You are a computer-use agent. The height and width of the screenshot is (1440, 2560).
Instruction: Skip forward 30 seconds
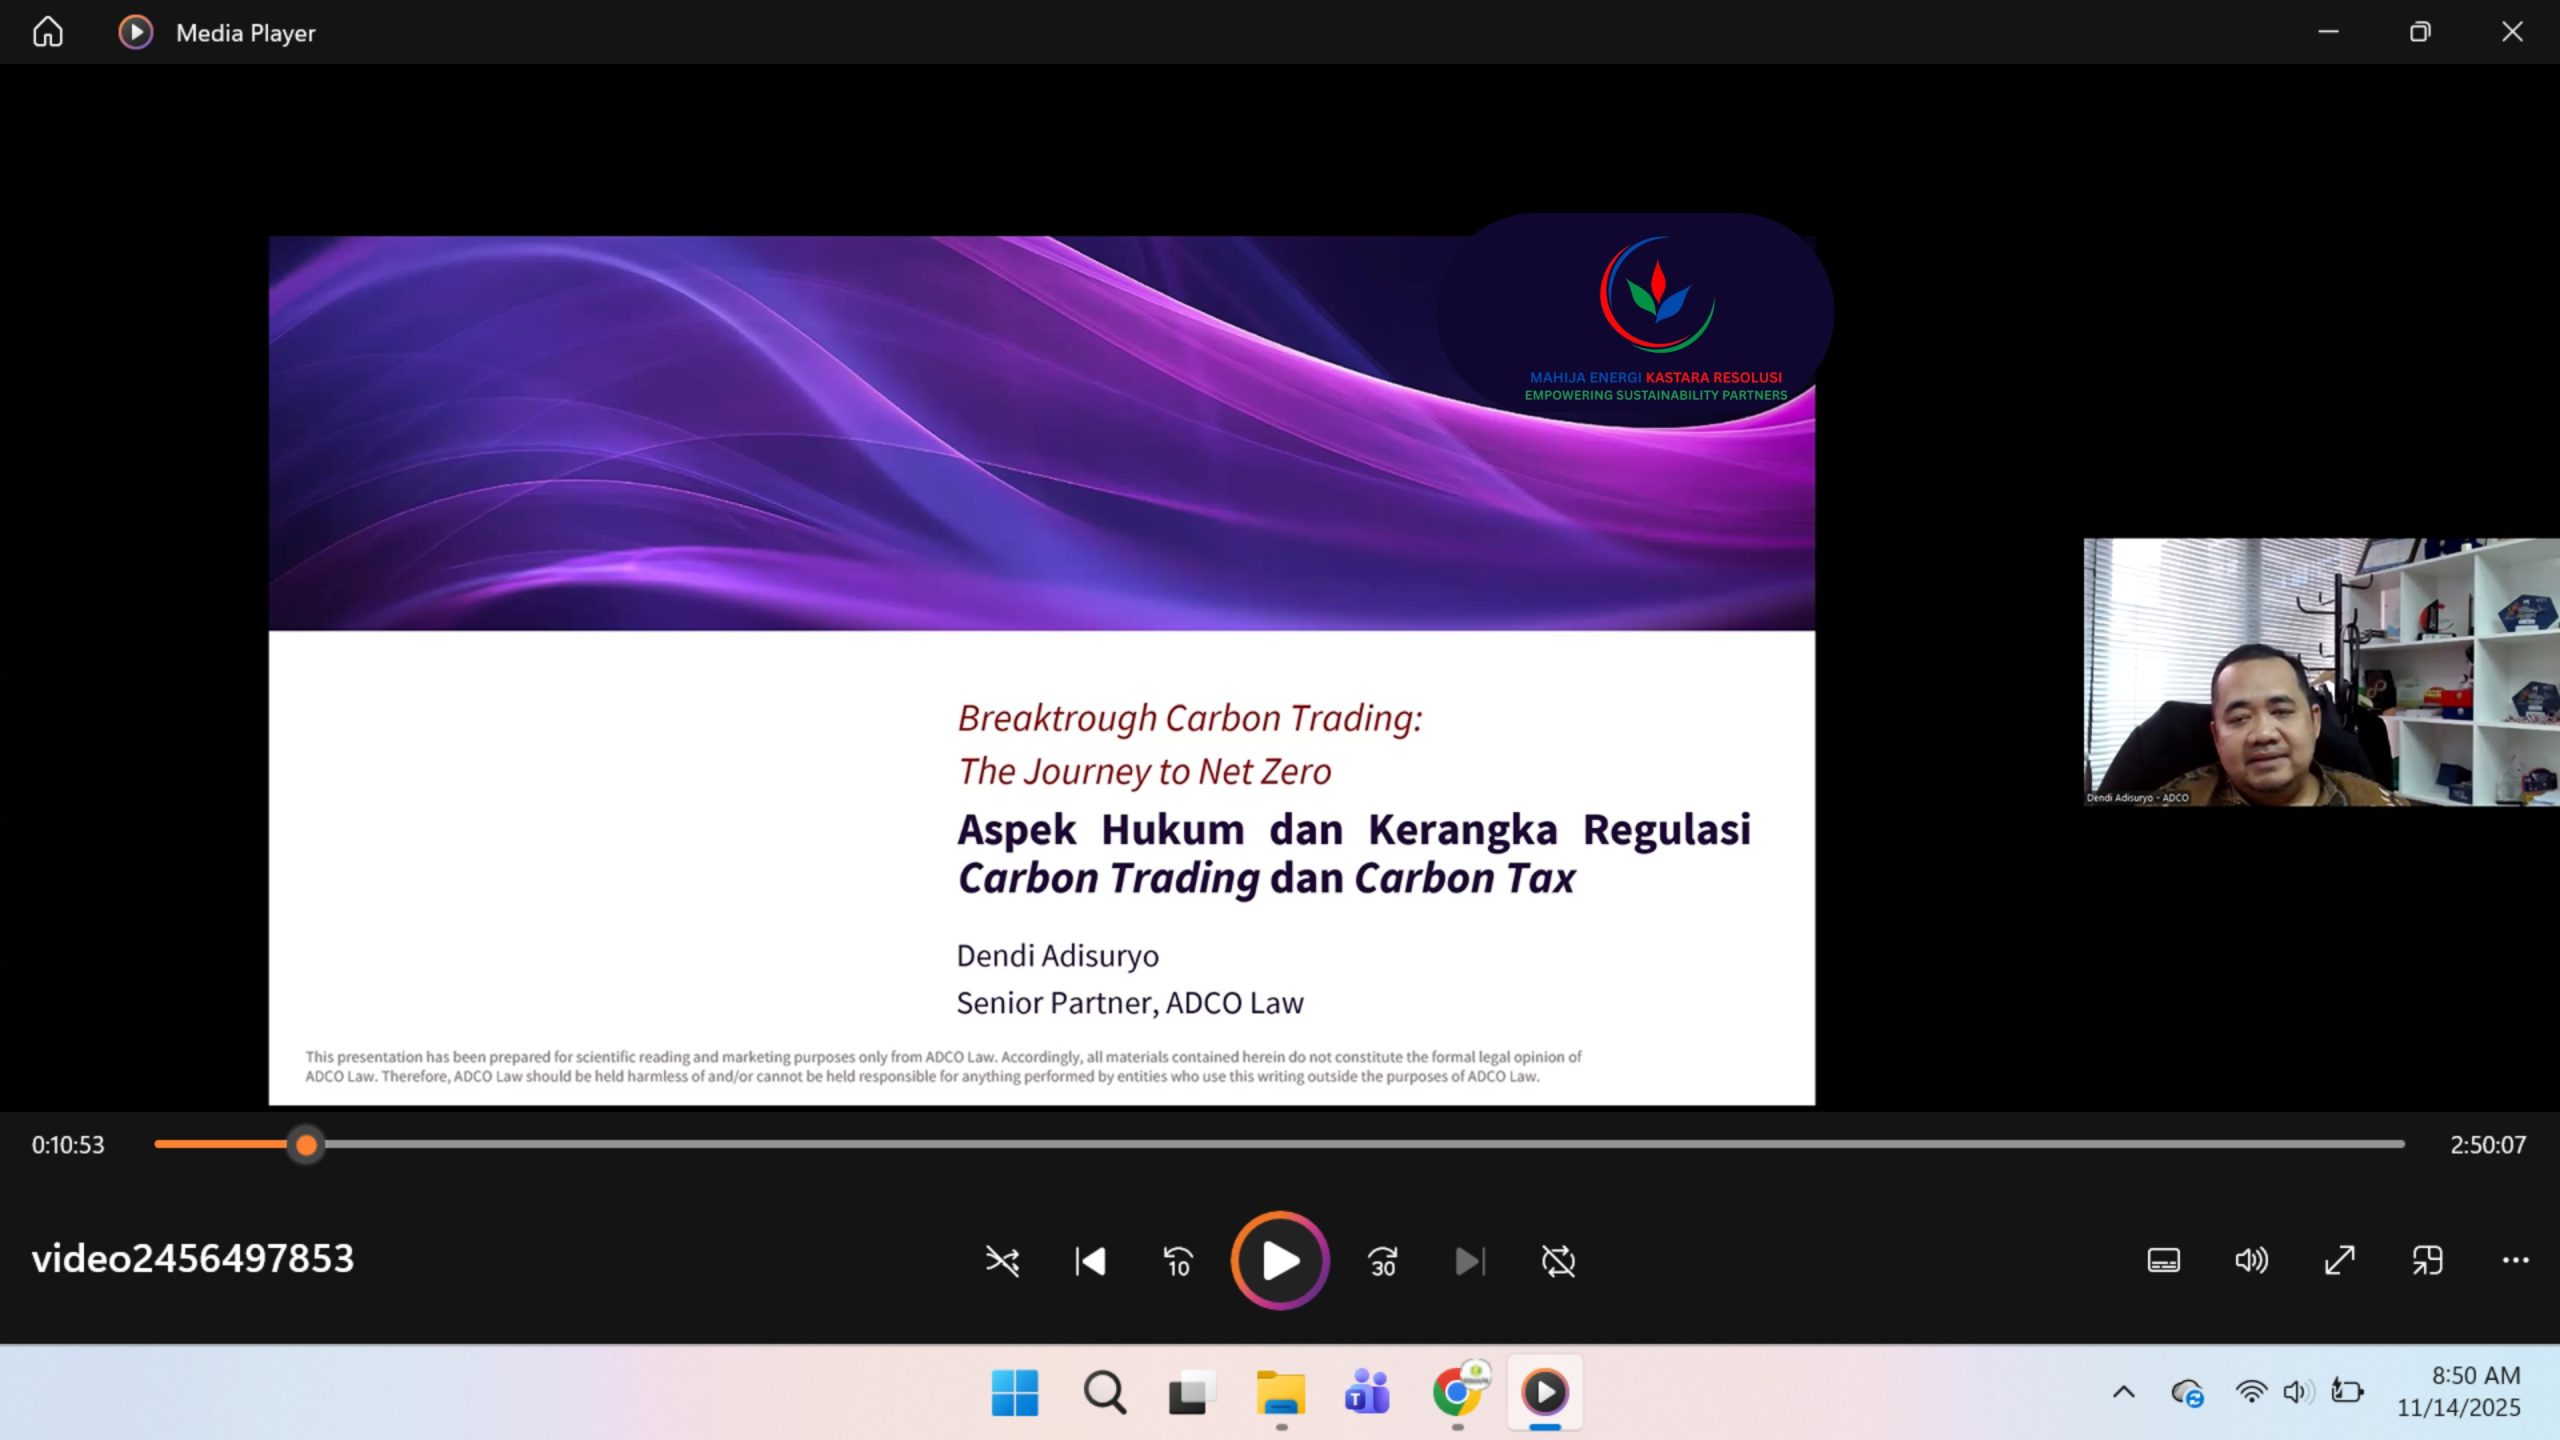pyautogui.click(x=1382, y=1261)
